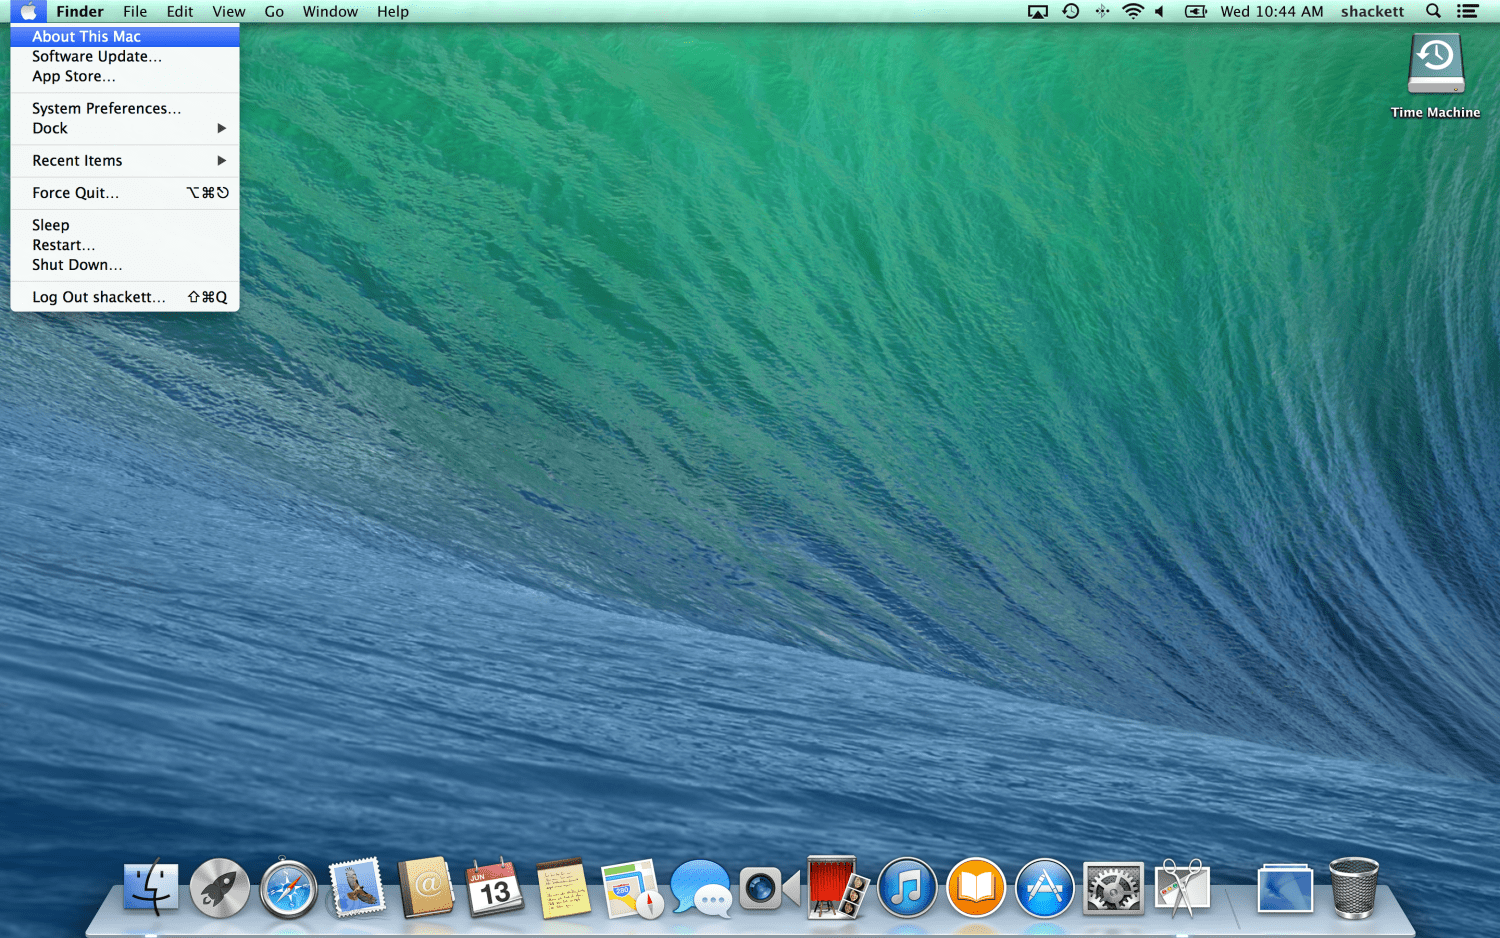
Task: Open Maps app from the Dock
Action: tap(632, 888)
